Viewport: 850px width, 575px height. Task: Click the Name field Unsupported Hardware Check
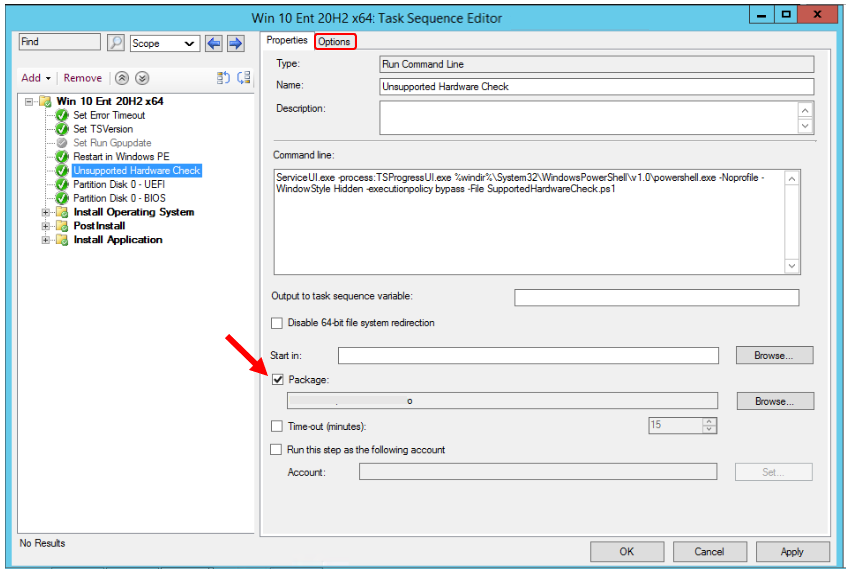[597, 87]
